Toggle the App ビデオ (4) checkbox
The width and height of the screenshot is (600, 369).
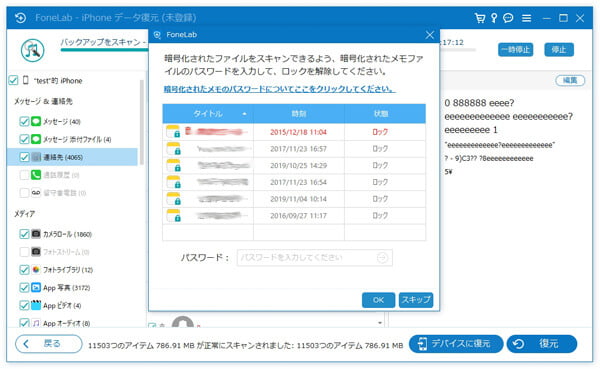[24, 305]
